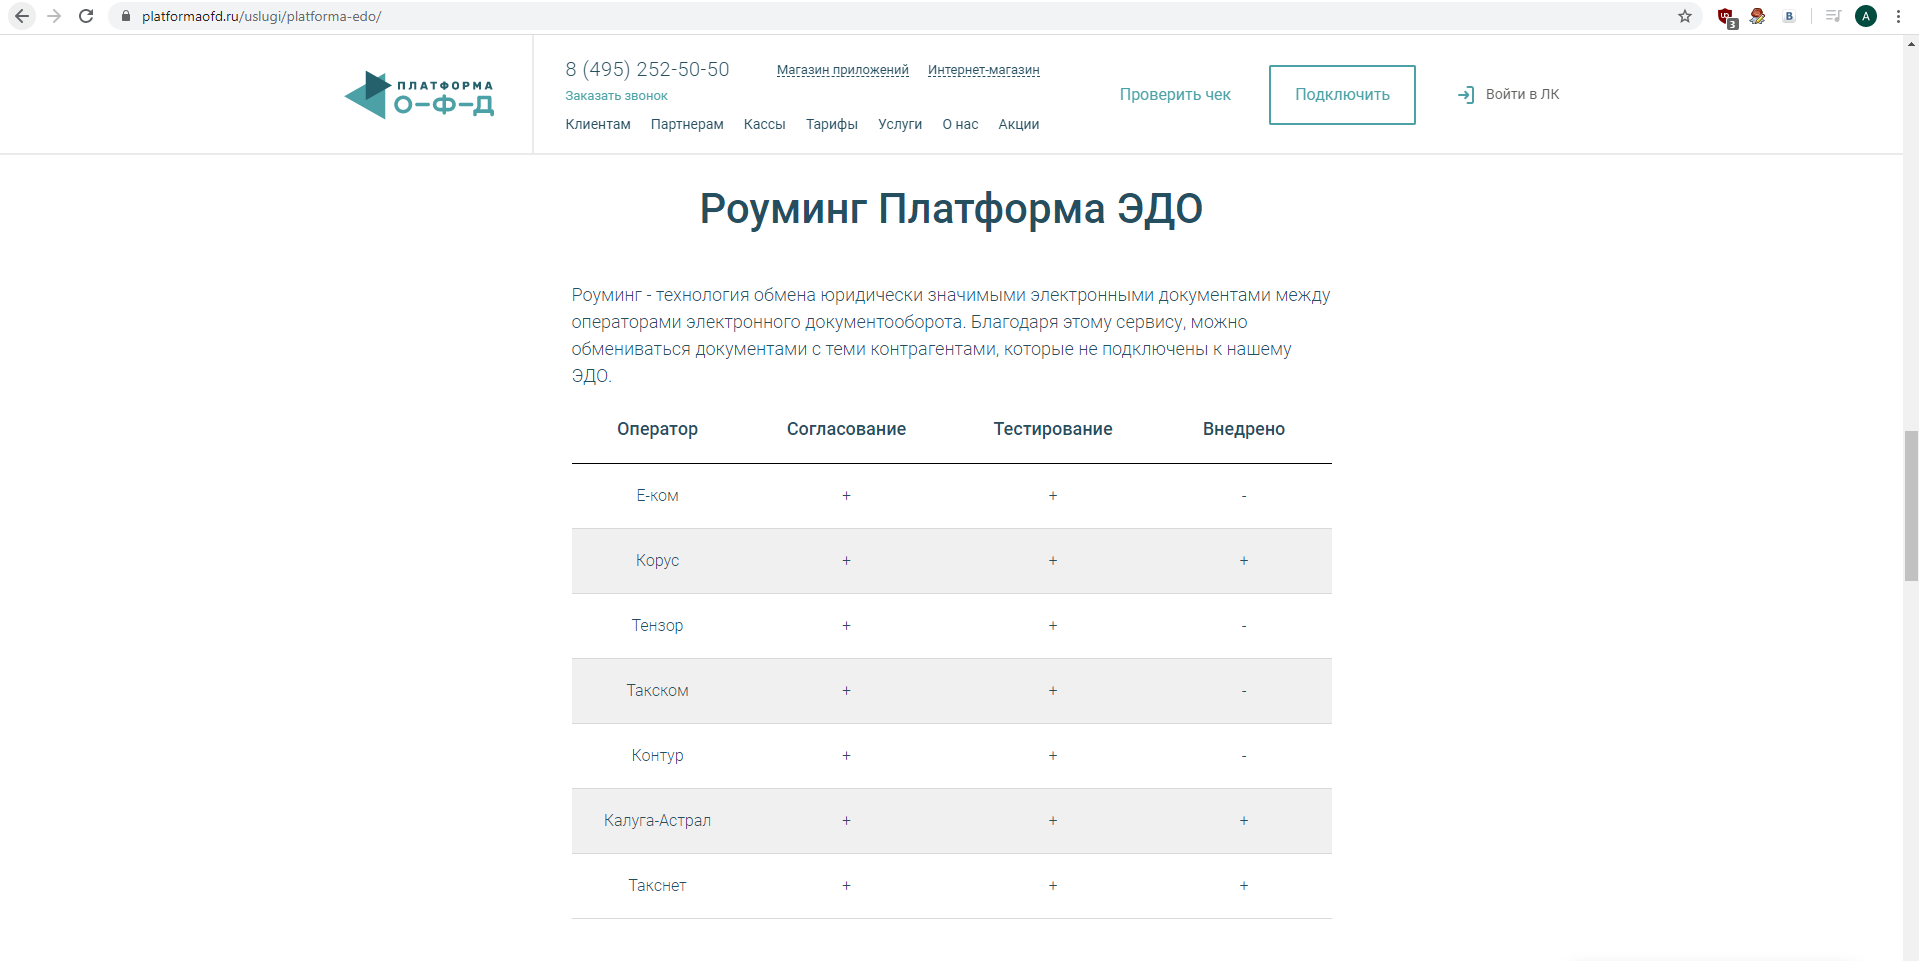
Task: Select the Е-ком operator cell
Action: point(658,496)
